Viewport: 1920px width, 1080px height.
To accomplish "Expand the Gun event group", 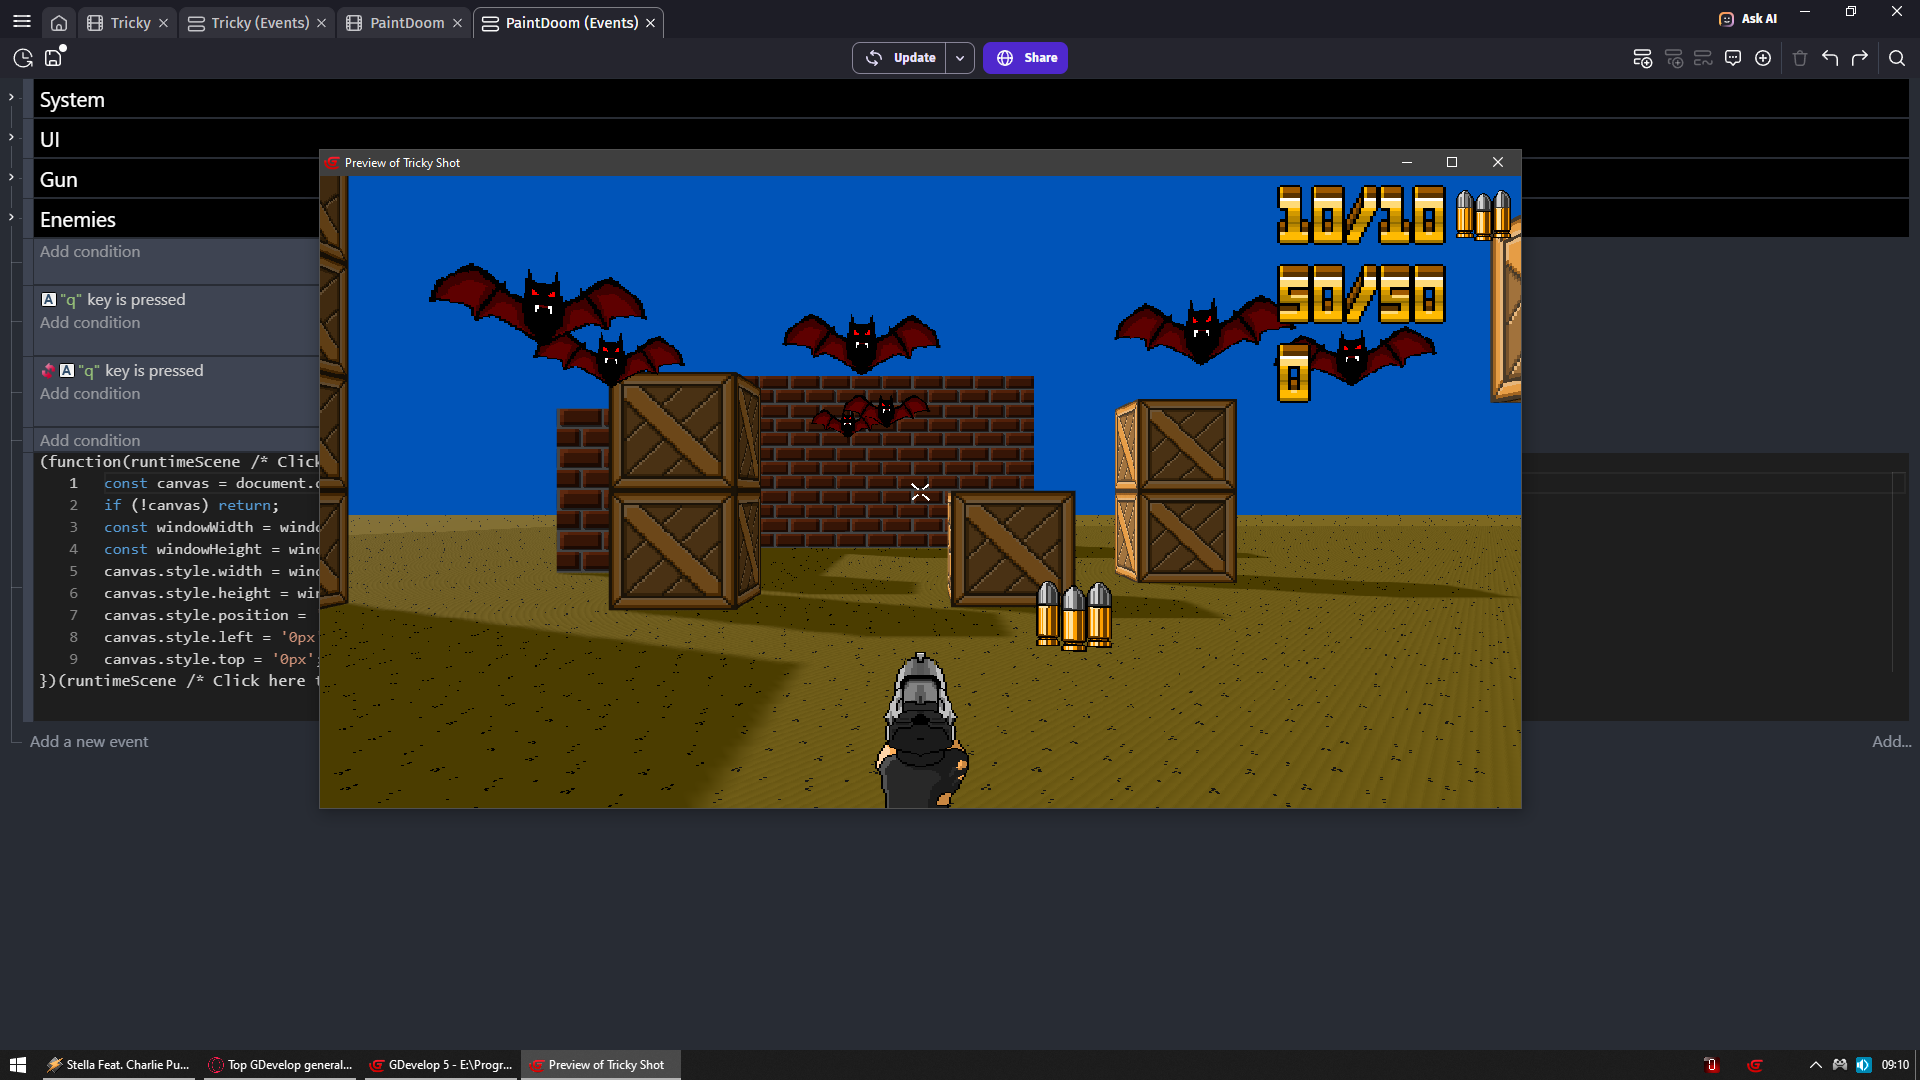I will (11, 177).
